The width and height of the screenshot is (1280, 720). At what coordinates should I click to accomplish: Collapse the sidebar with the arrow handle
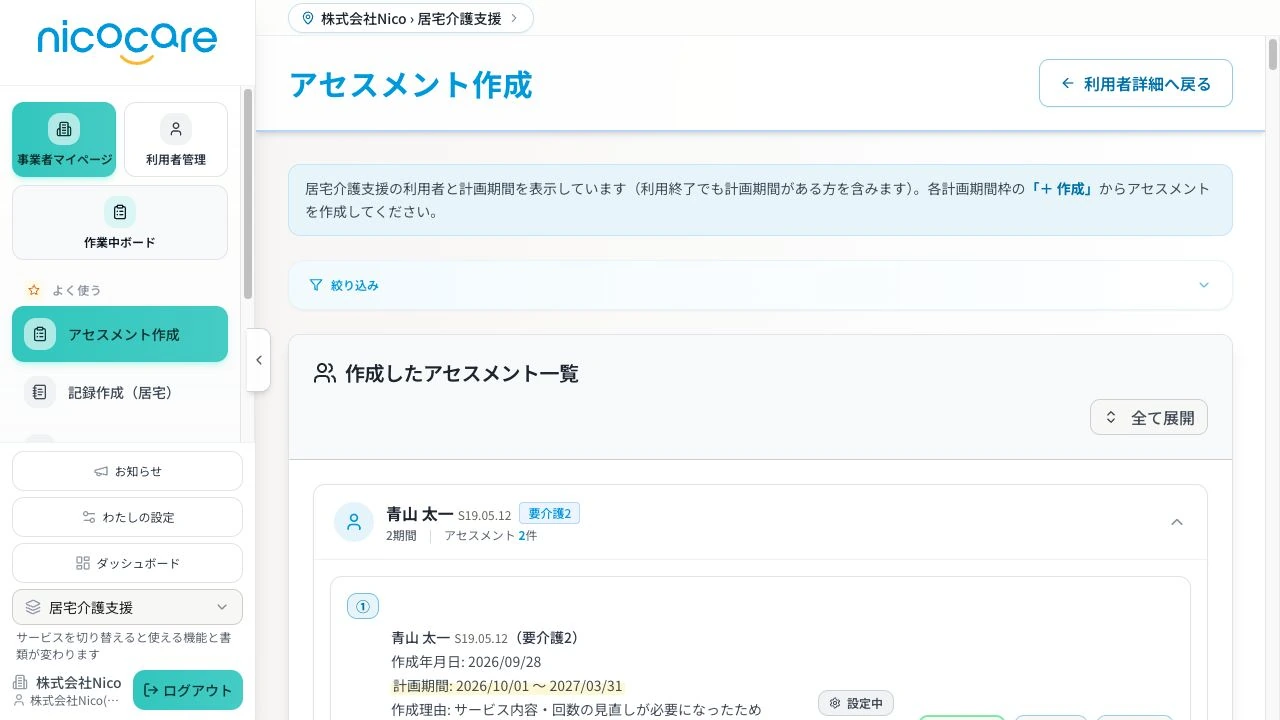(258, 360)
